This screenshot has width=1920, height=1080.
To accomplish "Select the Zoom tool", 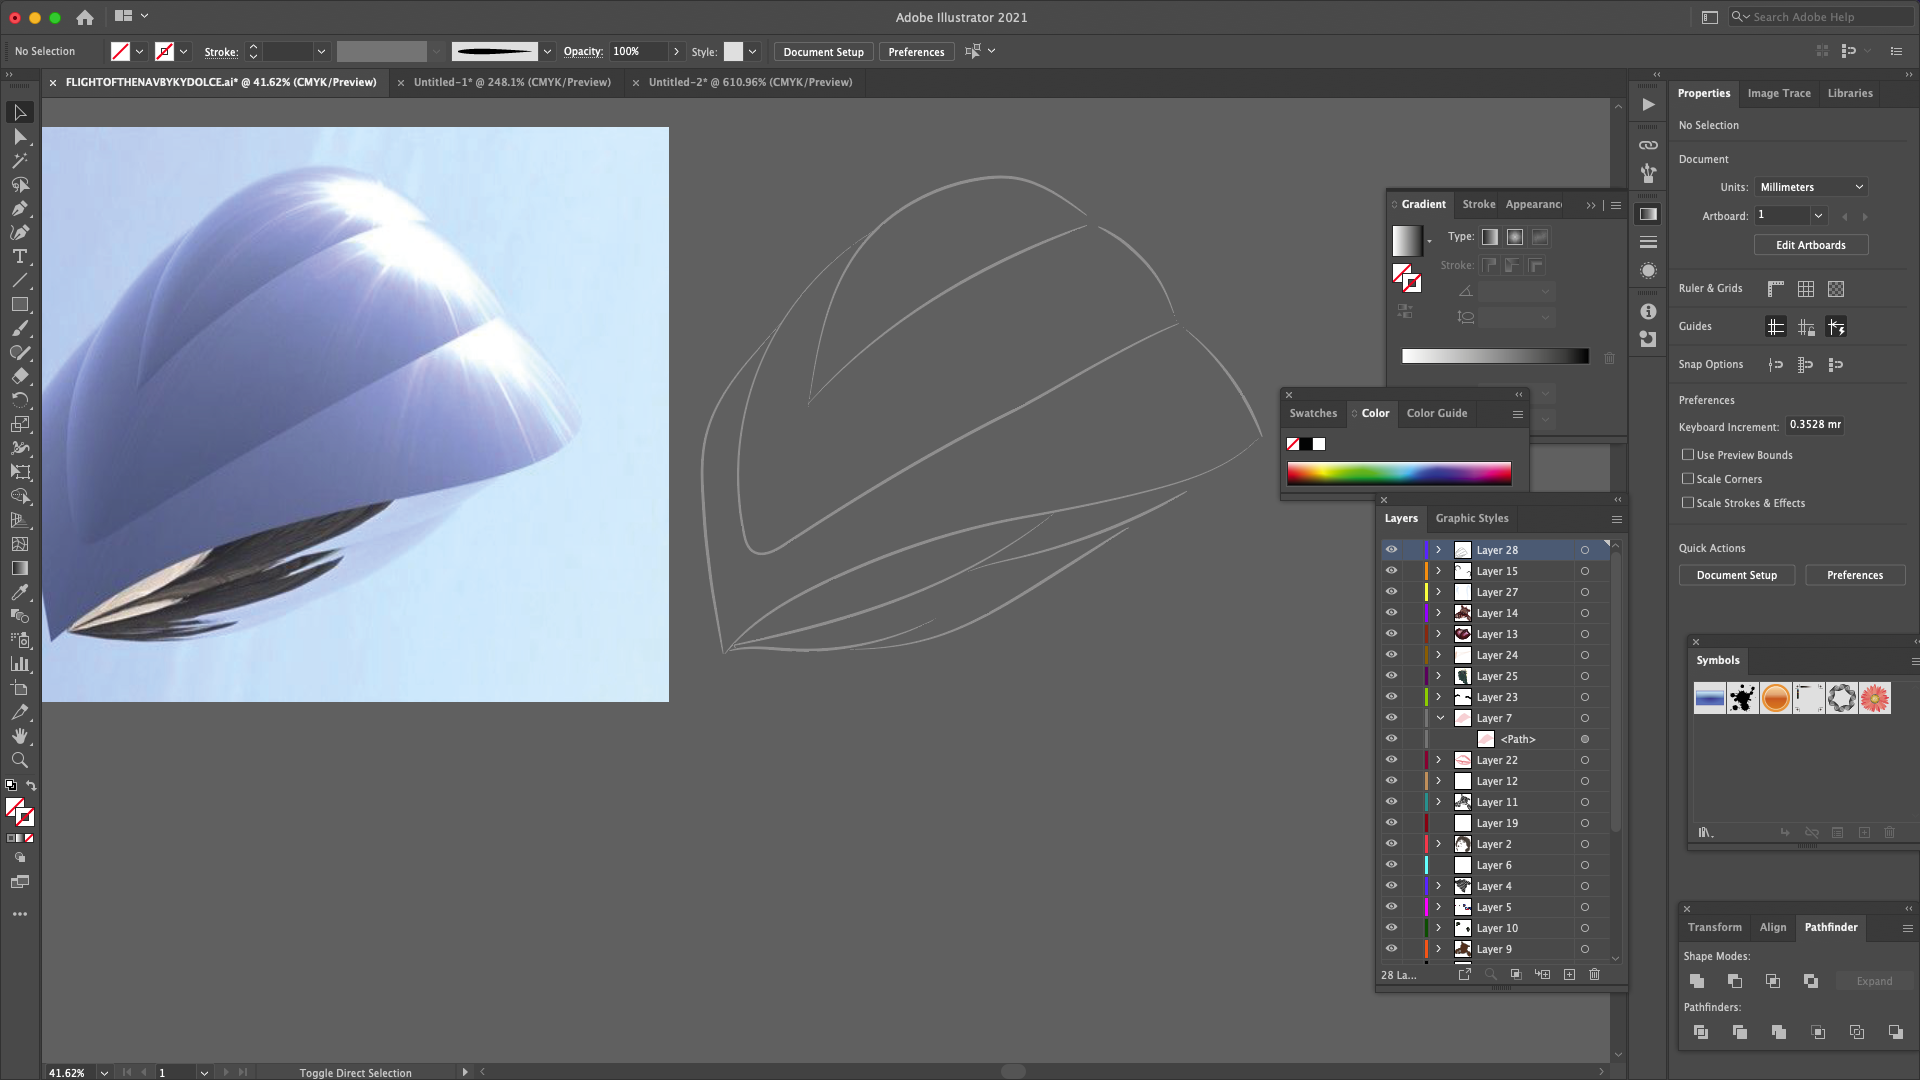I will tap(20, 761).
